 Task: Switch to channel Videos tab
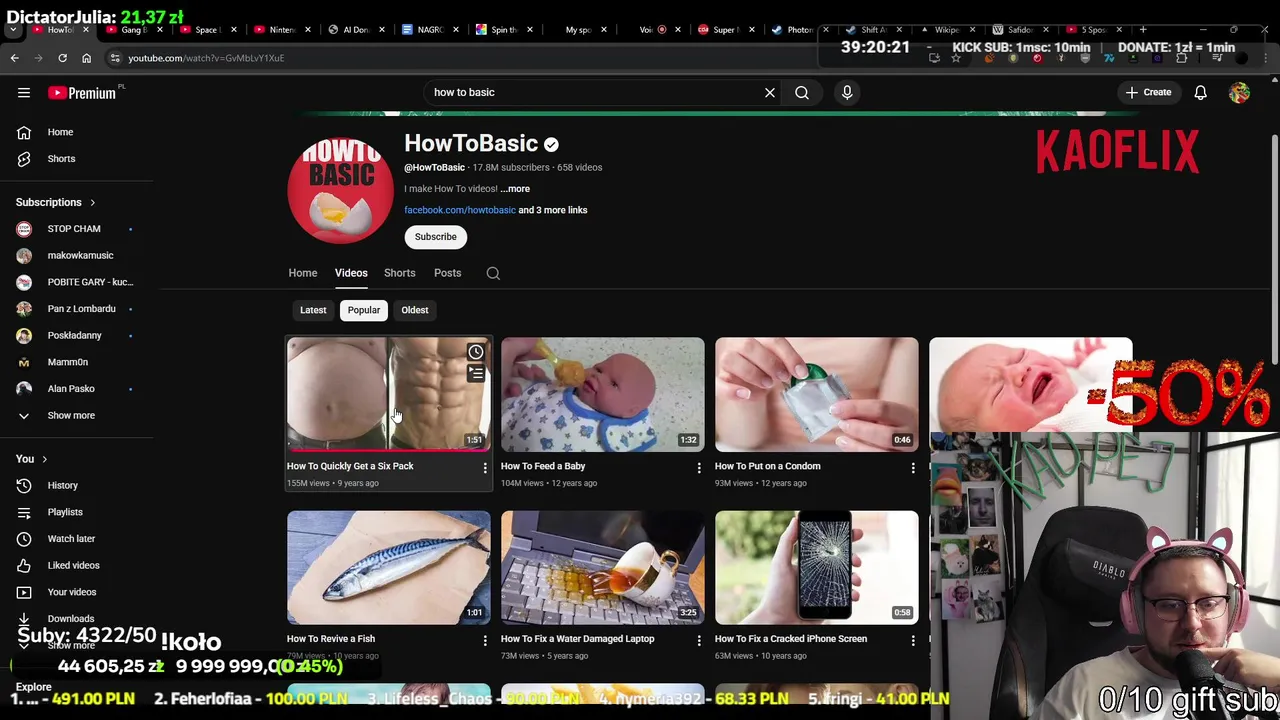point(351,273)
